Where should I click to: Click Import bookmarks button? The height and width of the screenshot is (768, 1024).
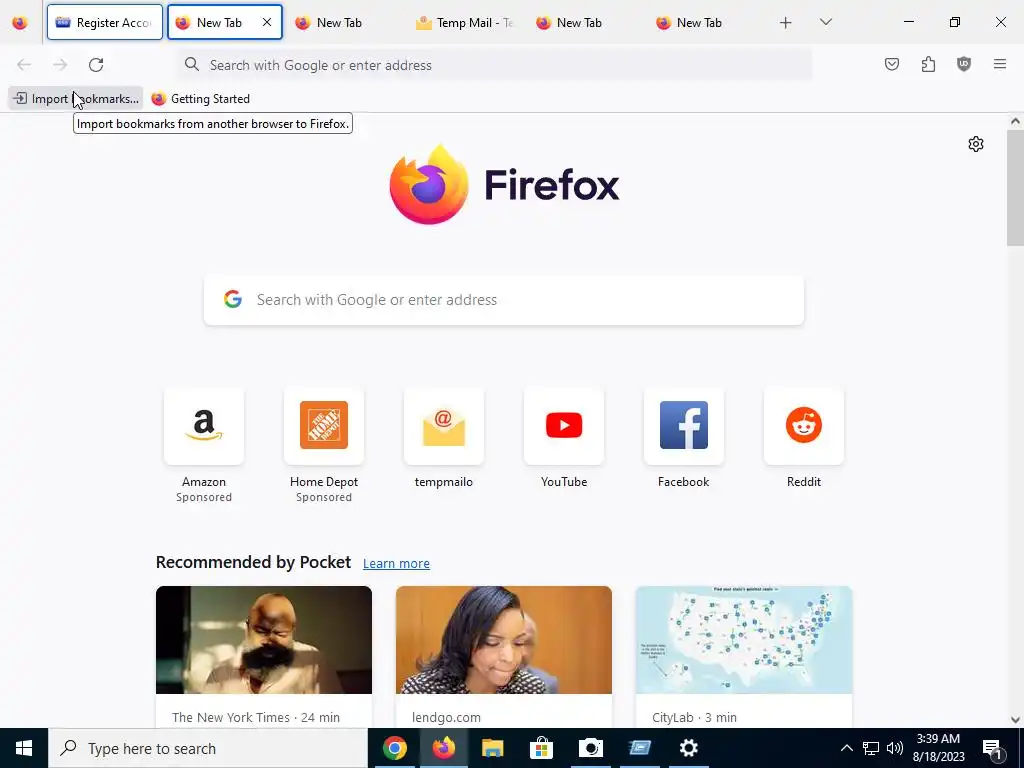pyautogui.click(x=76, y=99)
